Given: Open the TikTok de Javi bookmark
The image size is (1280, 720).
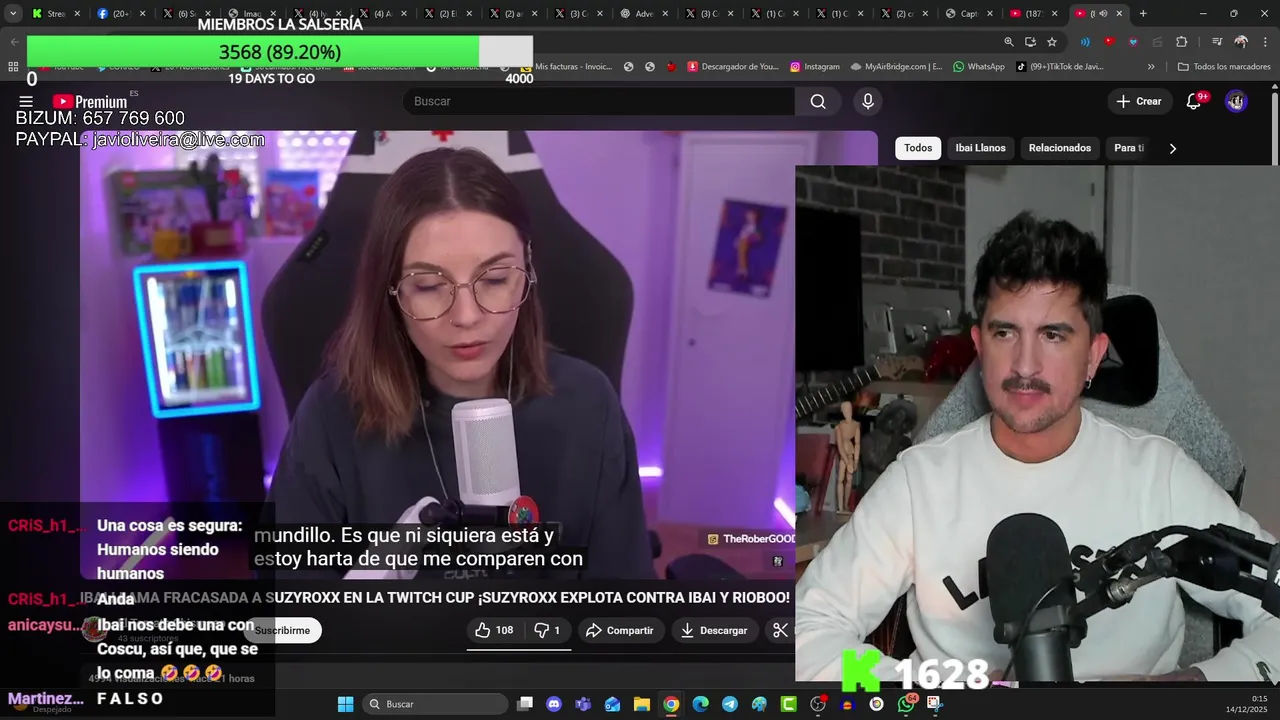Looking at the screenshot, I should pos(1060,67).
